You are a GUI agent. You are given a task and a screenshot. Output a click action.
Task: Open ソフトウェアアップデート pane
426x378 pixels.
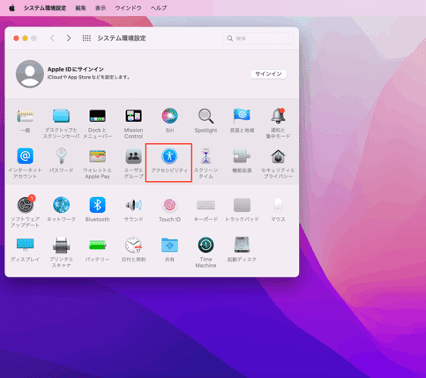coord(25,211)
